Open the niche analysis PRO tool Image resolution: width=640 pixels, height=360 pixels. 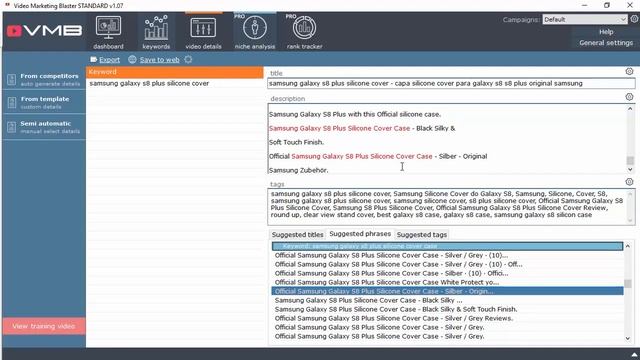click(x=255, y=32)
